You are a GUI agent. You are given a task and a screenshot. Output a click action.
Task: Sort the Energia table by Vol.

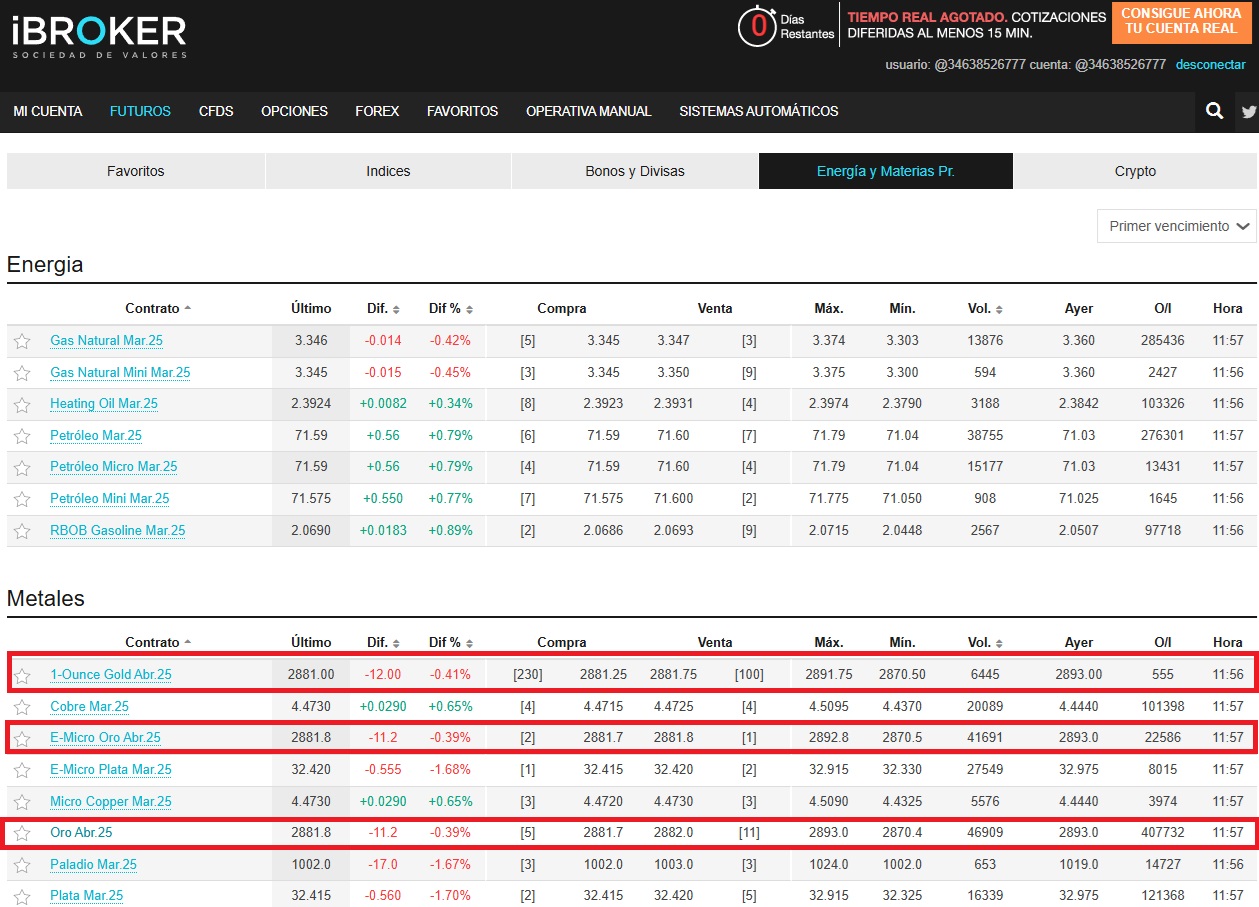pyautogui.click(x=983, y=308)
